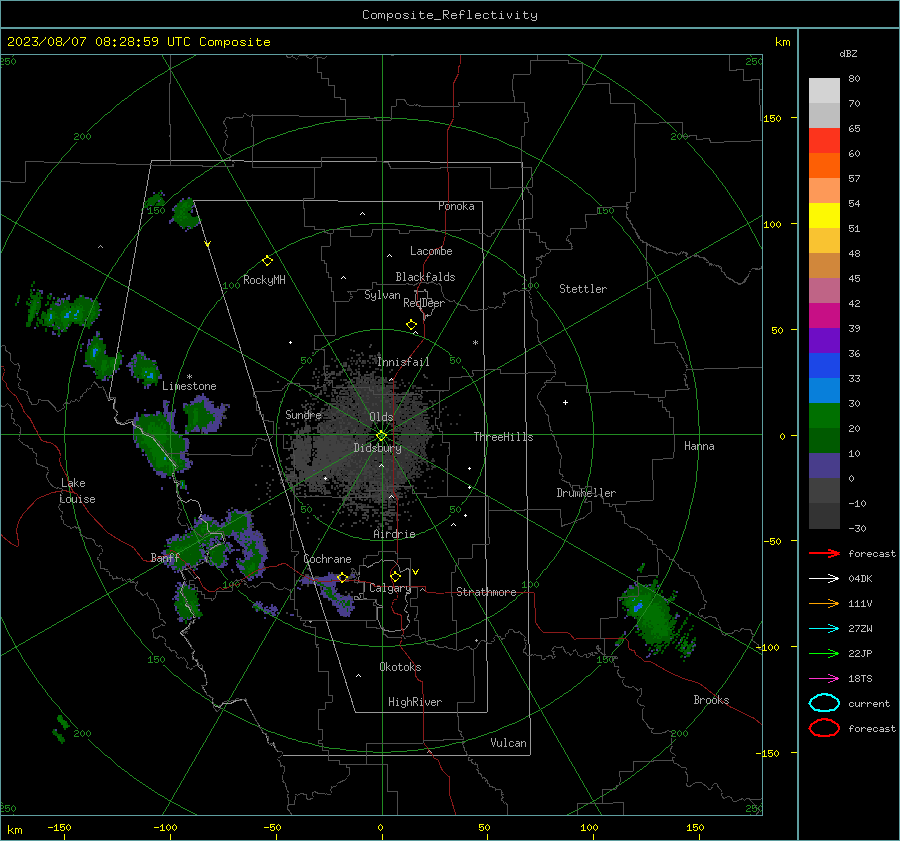Viewport: 900px width, 841px height.
Task: Click the 18TS legend text
Action: tap(860, 679)
